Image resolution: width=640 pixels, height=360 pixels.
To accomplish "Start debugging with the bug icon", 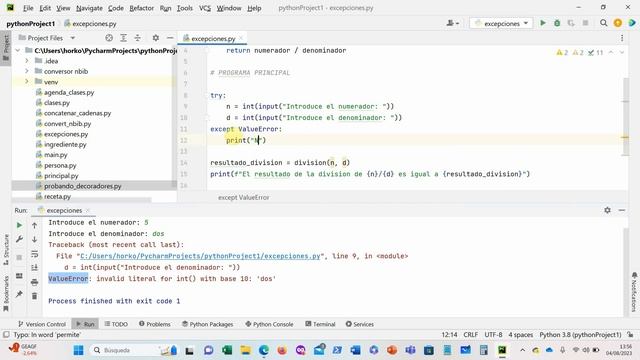I will click(x=557, y=23).
